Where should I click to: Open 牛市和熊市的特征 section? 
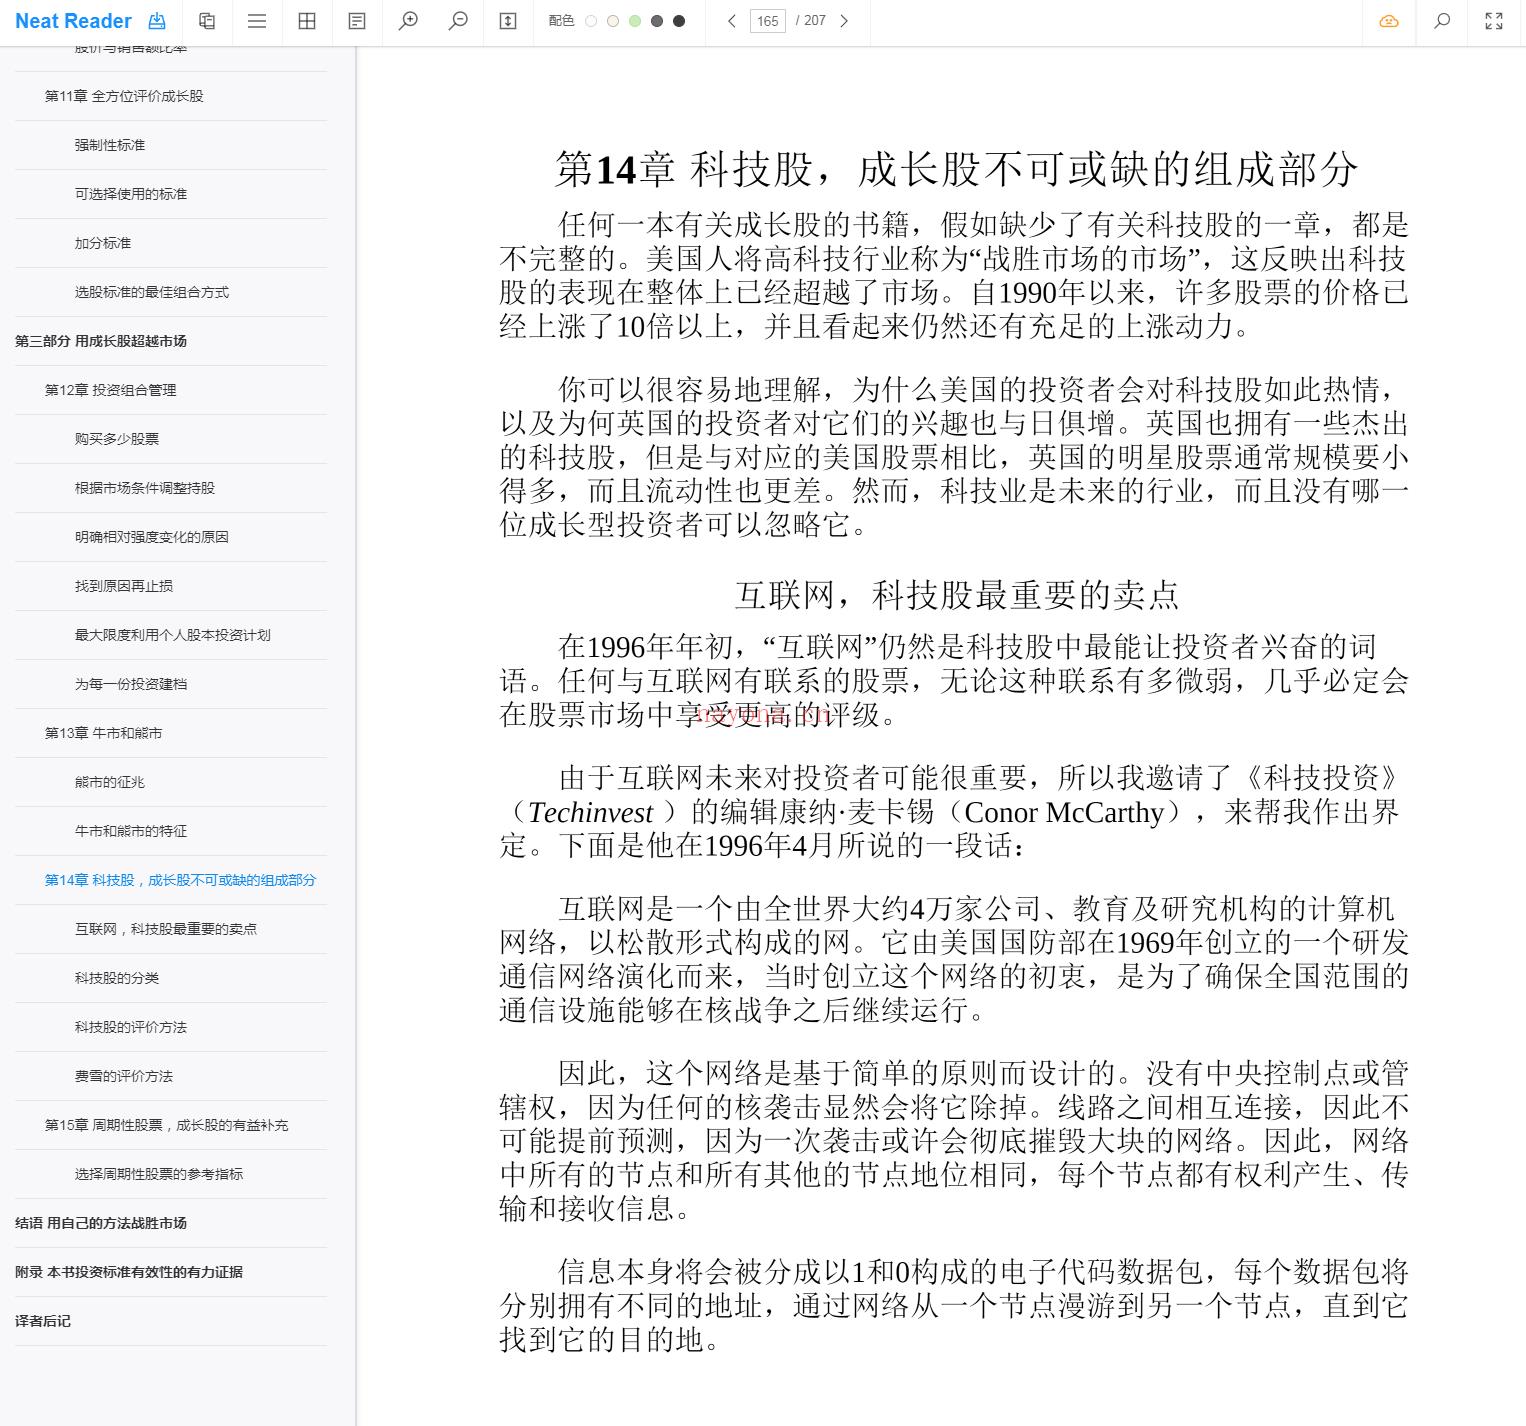click(x=131, y=831)
